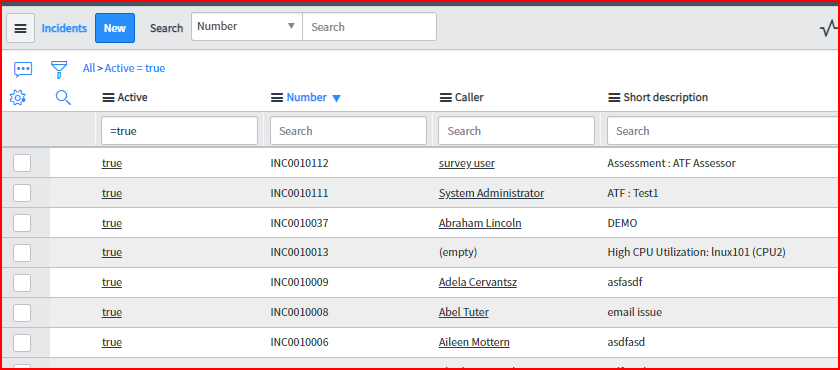This screenshot has height=370, width=840.
Task: Open the list controls hamburger menu
Action: point(20,28)
